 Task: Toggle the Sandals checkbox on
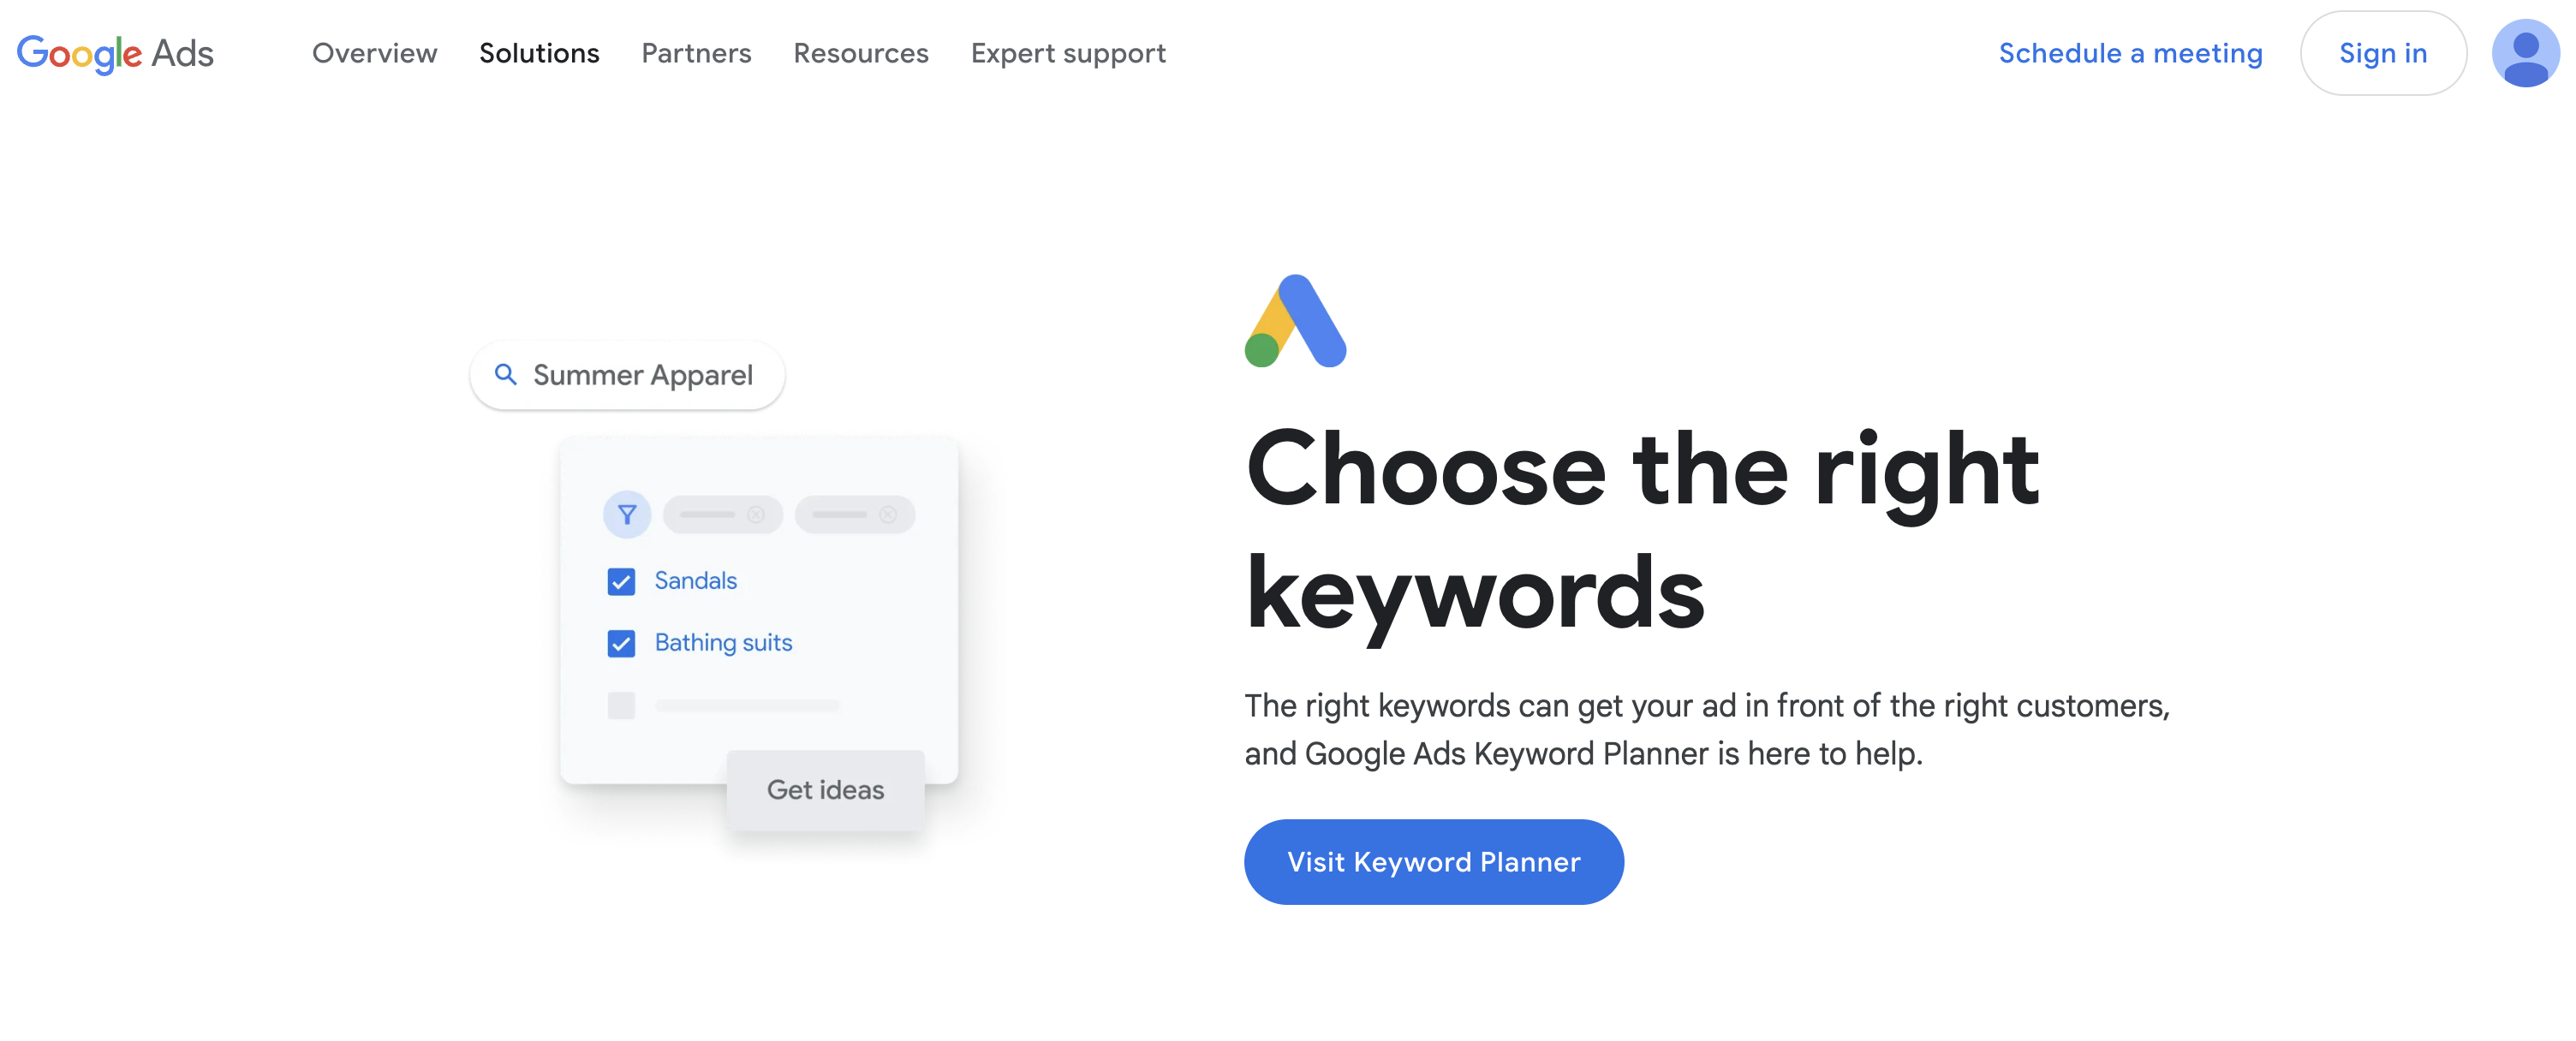click(621, 580)
